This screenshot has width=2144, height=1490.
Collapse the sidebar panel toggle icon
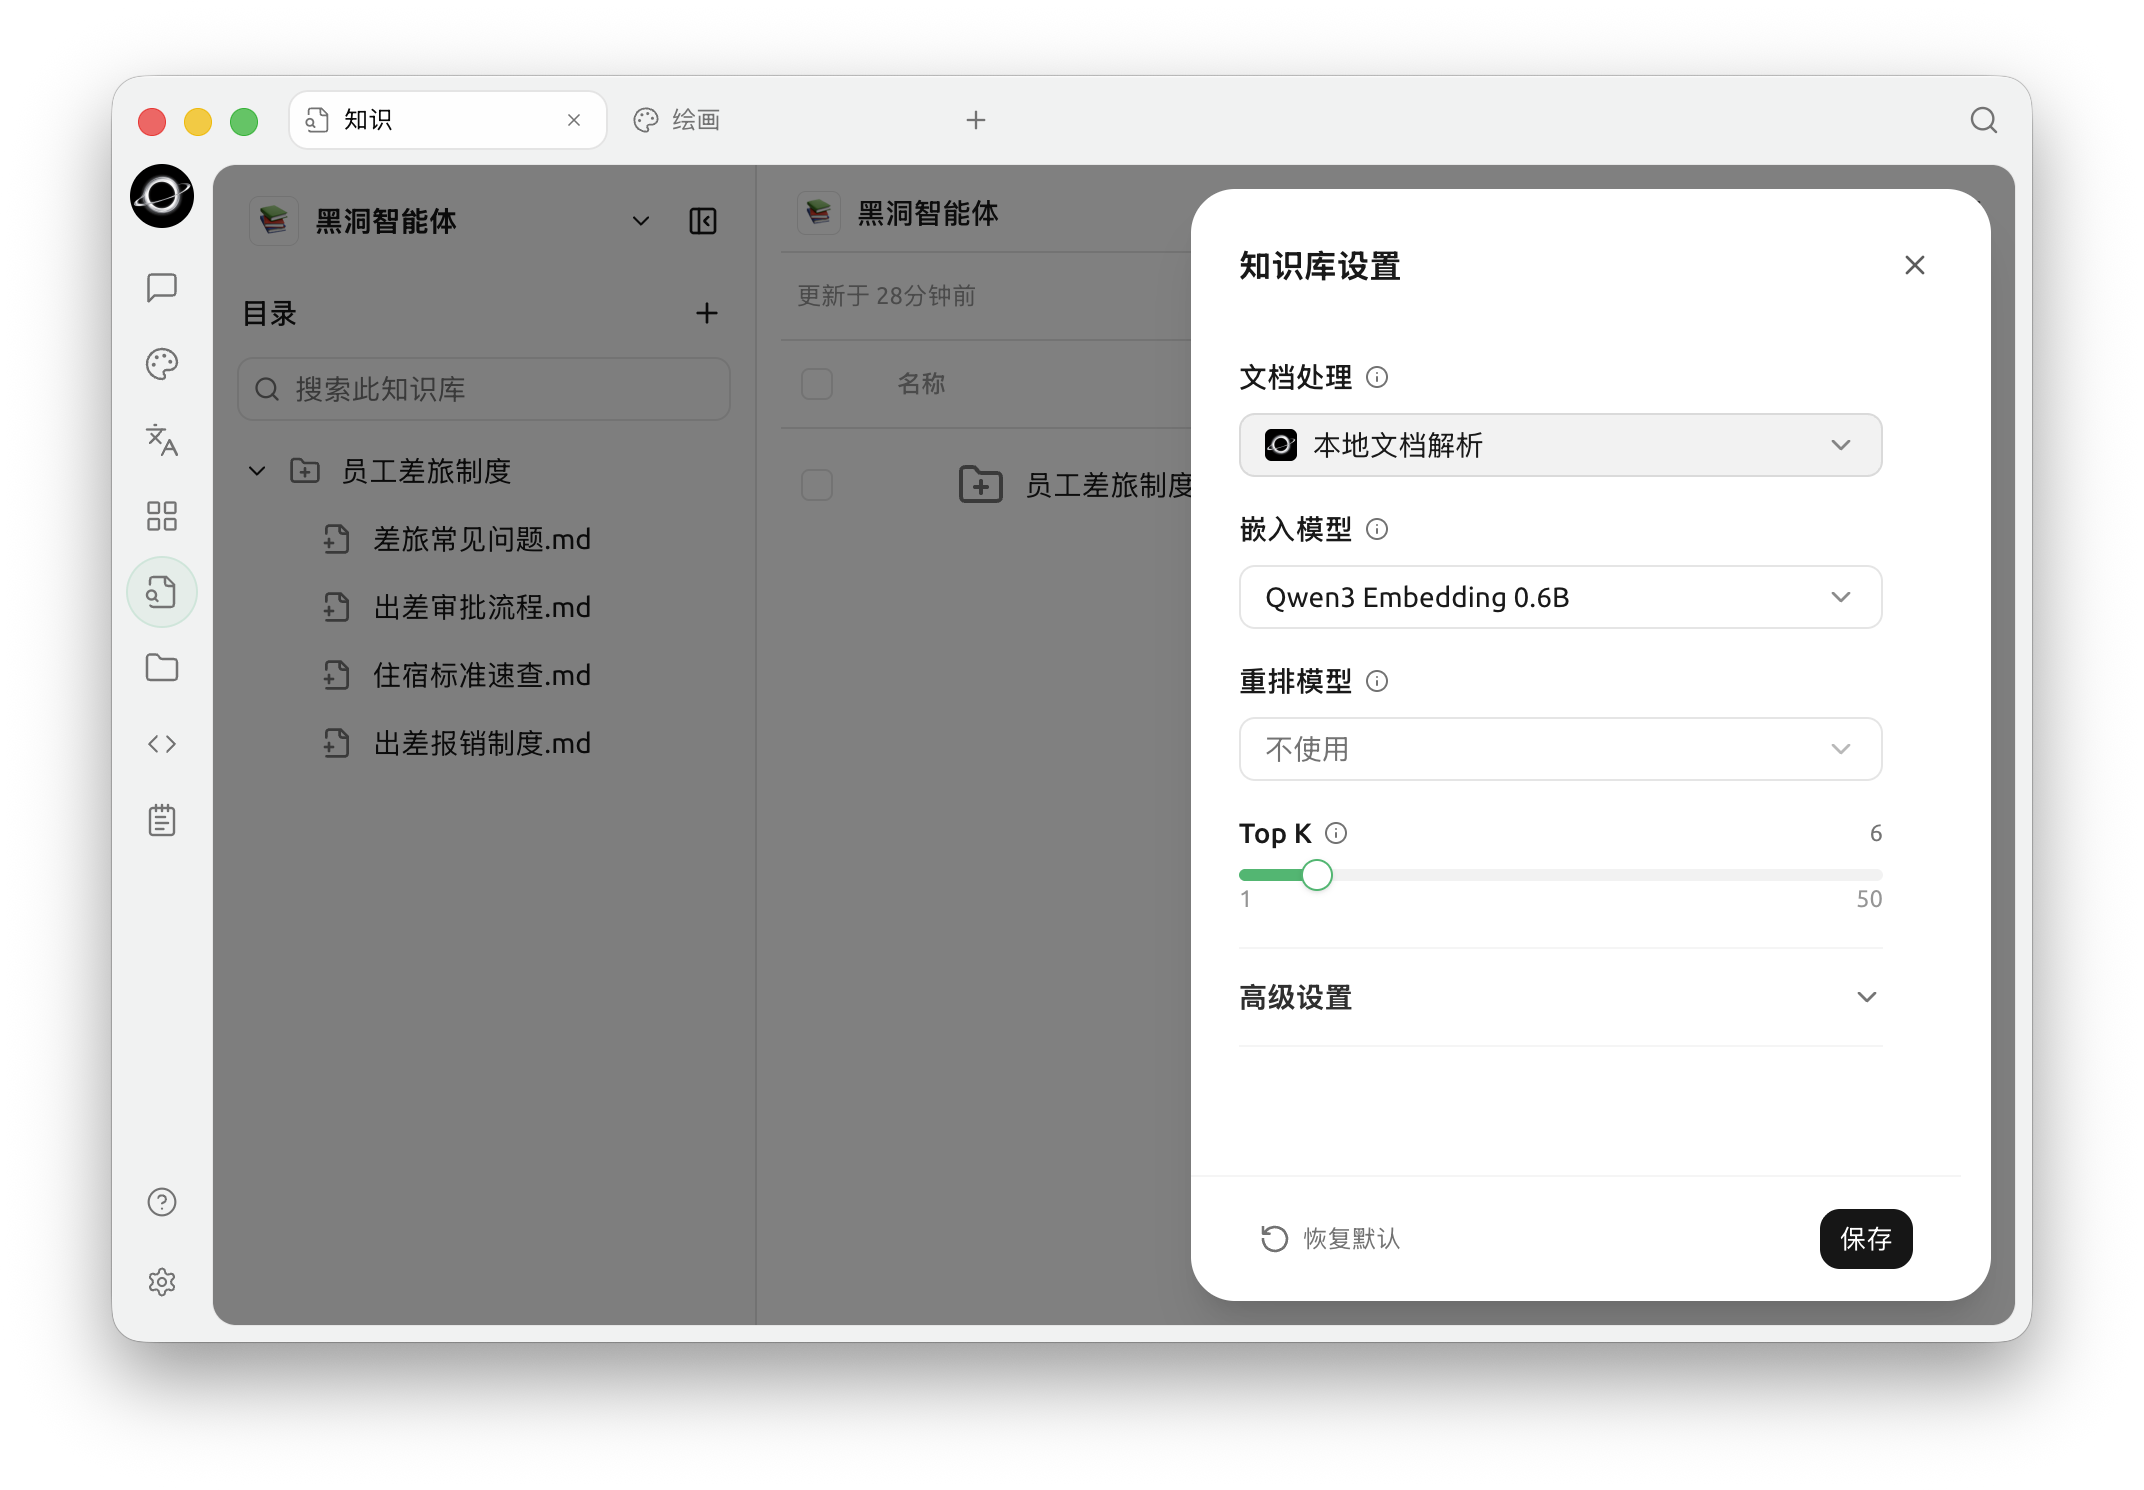(x=703, y=221)
